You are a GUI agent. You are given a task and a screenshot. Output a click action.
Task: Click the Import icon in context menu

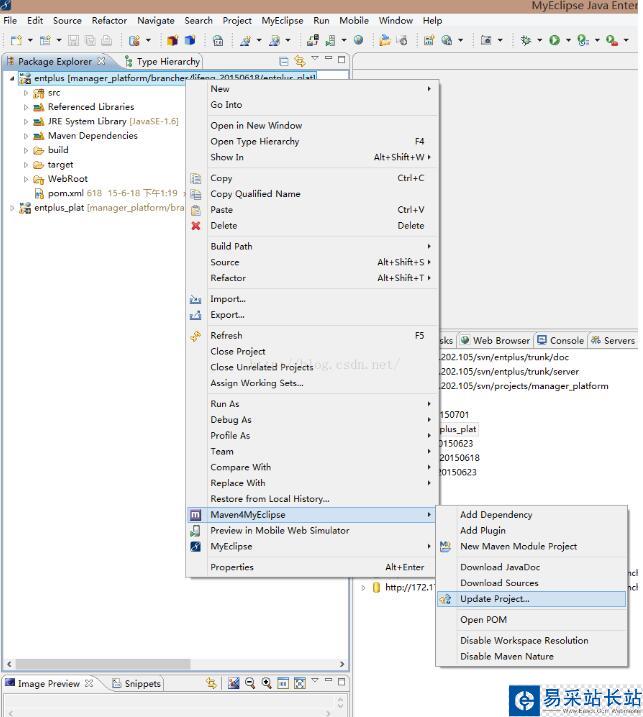click(x=195, y=300)
